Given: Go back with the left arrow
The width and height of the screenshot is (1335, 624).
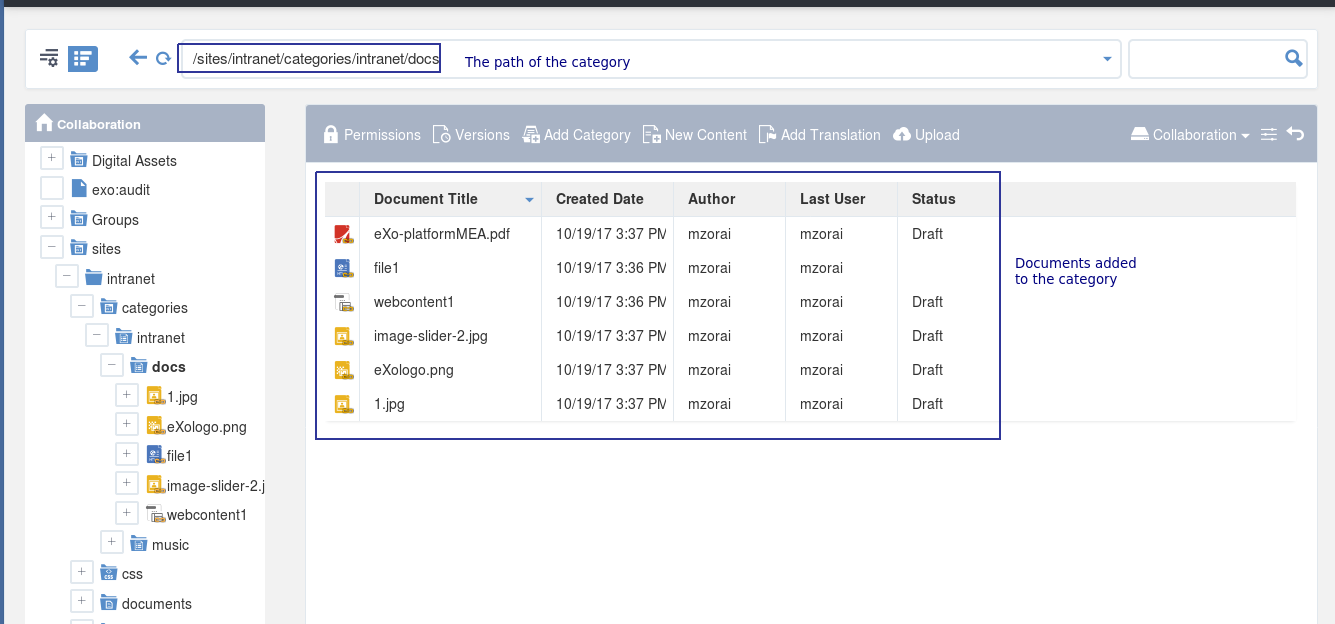Looking at the screenshot, I should pyautogui.click(x=138, y=58).
